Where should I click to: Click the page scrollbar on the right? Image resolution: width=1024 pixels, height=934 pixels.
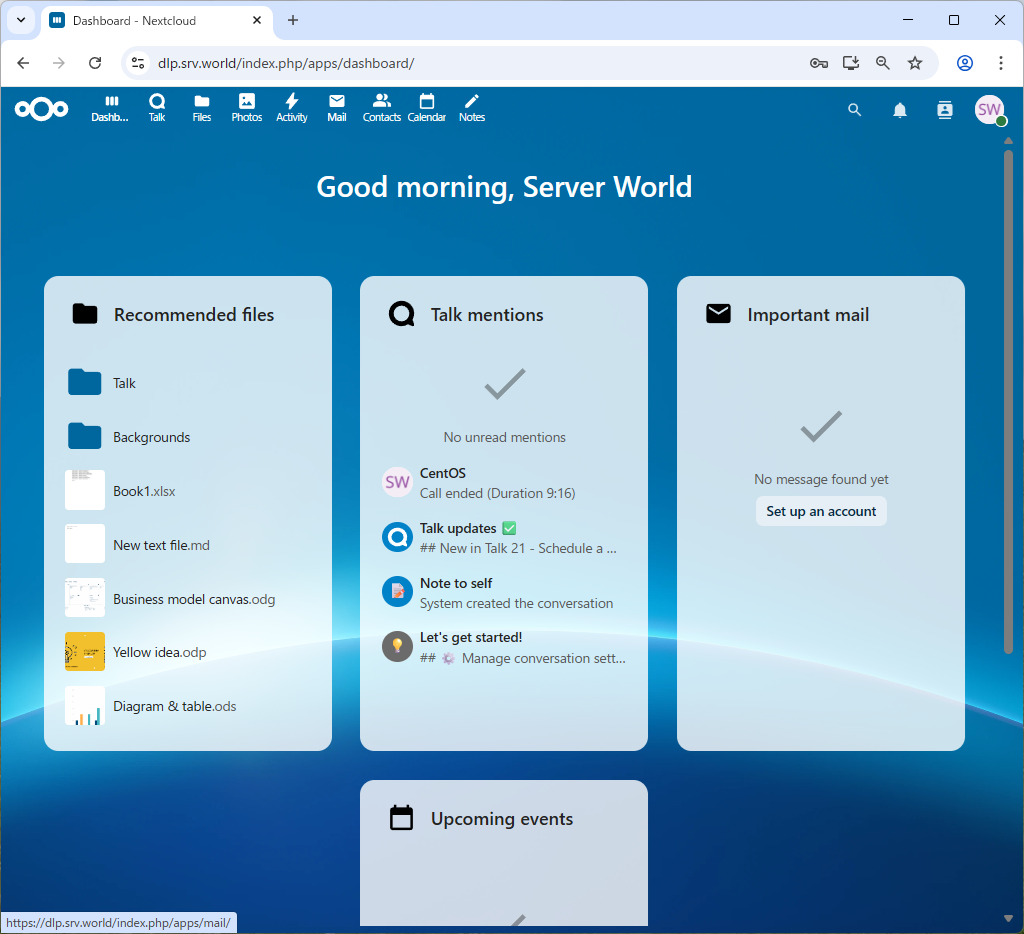point(1009,400)
